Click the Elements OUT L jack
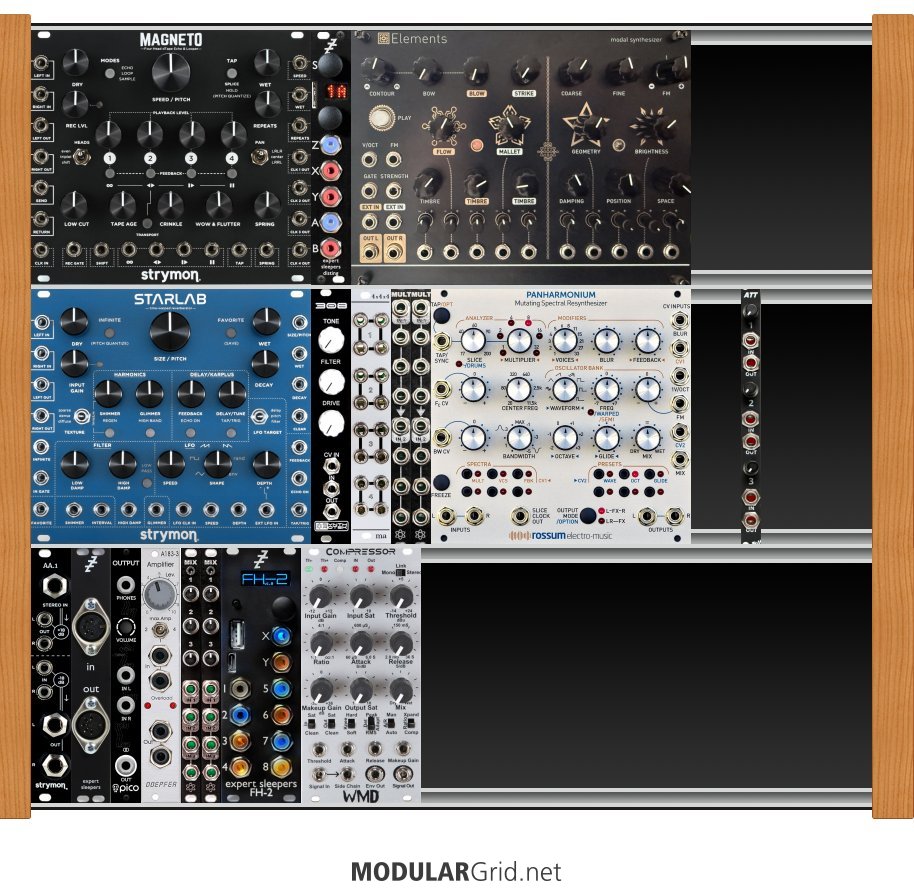 [x=370, y=252]
